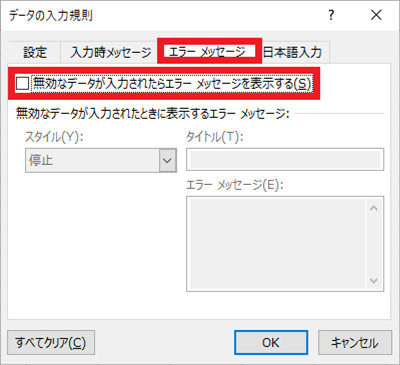Screen dimensions: 400x365
Task: Click the text area scroll down arrow
Action: click(374, 280)
